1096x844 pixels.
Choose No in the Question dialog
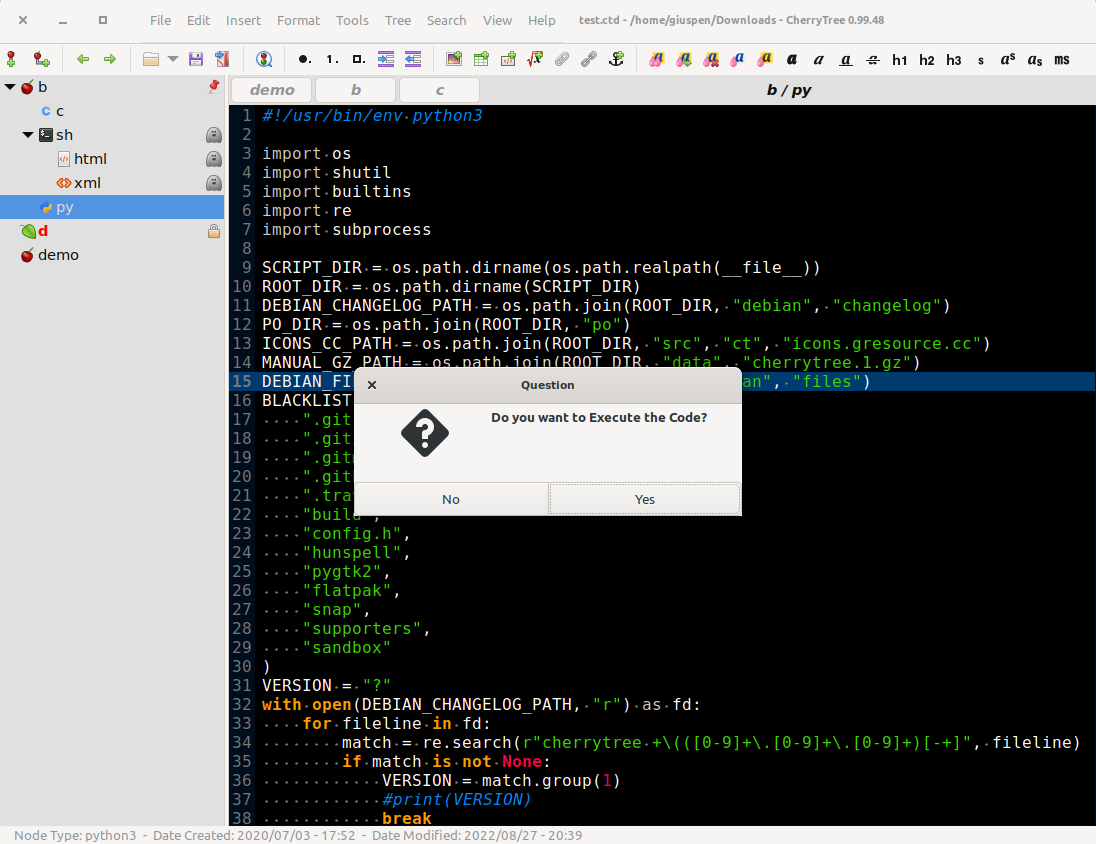click(x=451, y=499)
